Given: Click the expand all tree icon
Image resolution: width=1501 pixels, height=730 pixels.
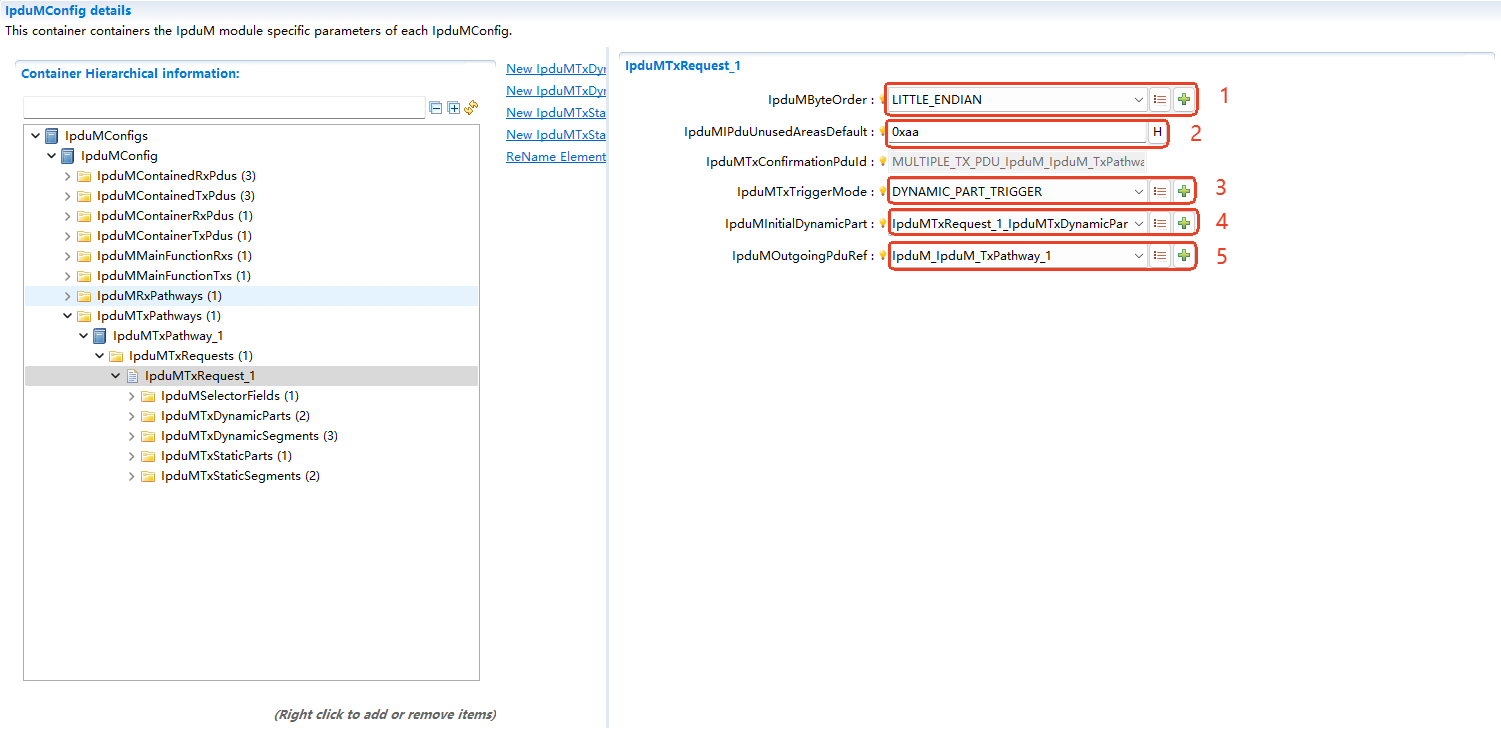Looking at the screenshot, I should (x=453, y=108).
